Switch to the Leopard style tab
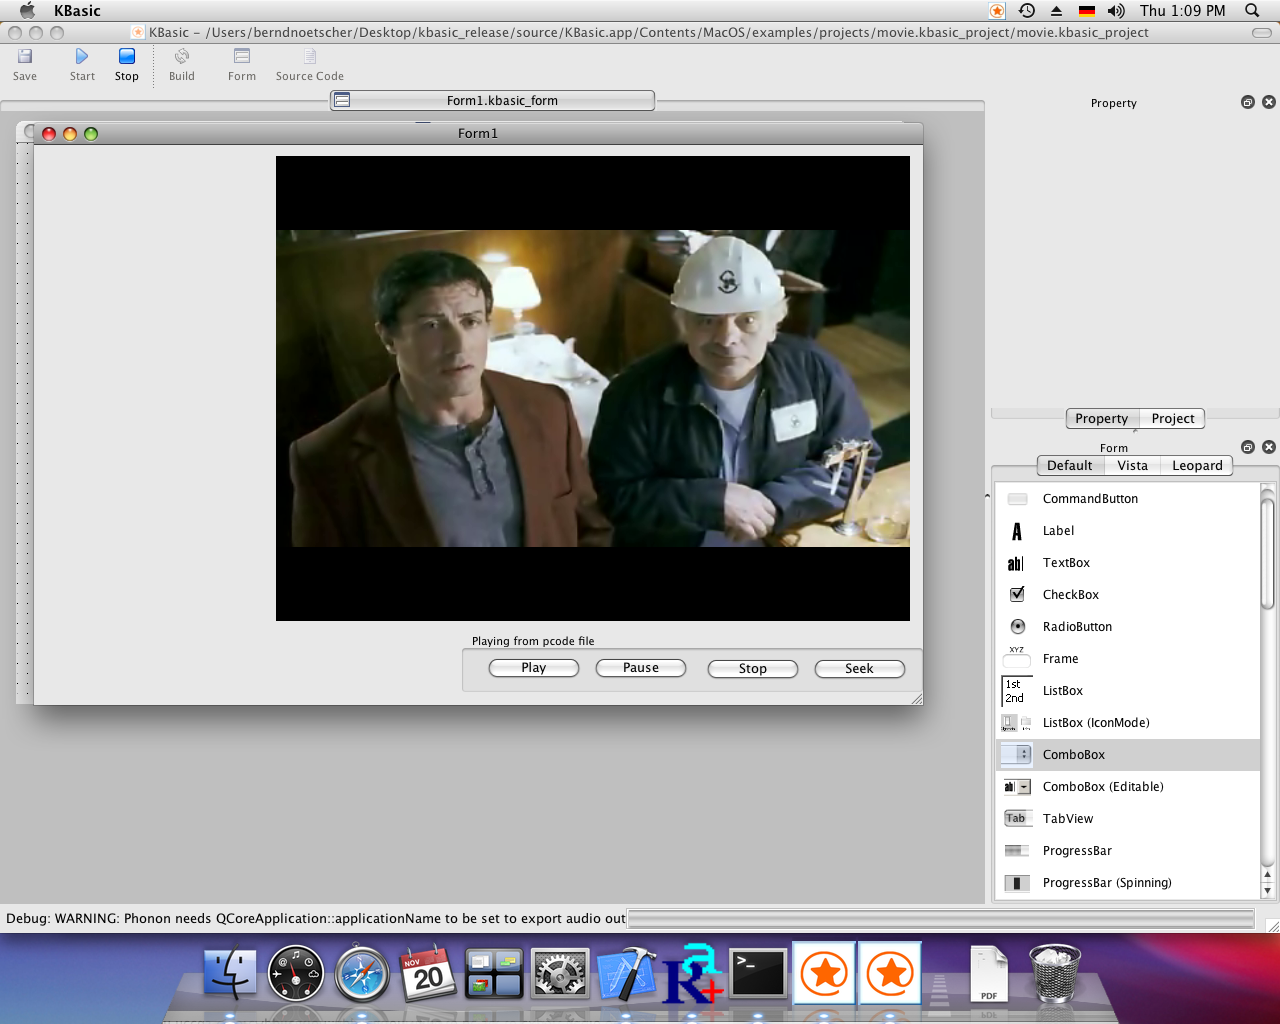 pos(1196,466)
